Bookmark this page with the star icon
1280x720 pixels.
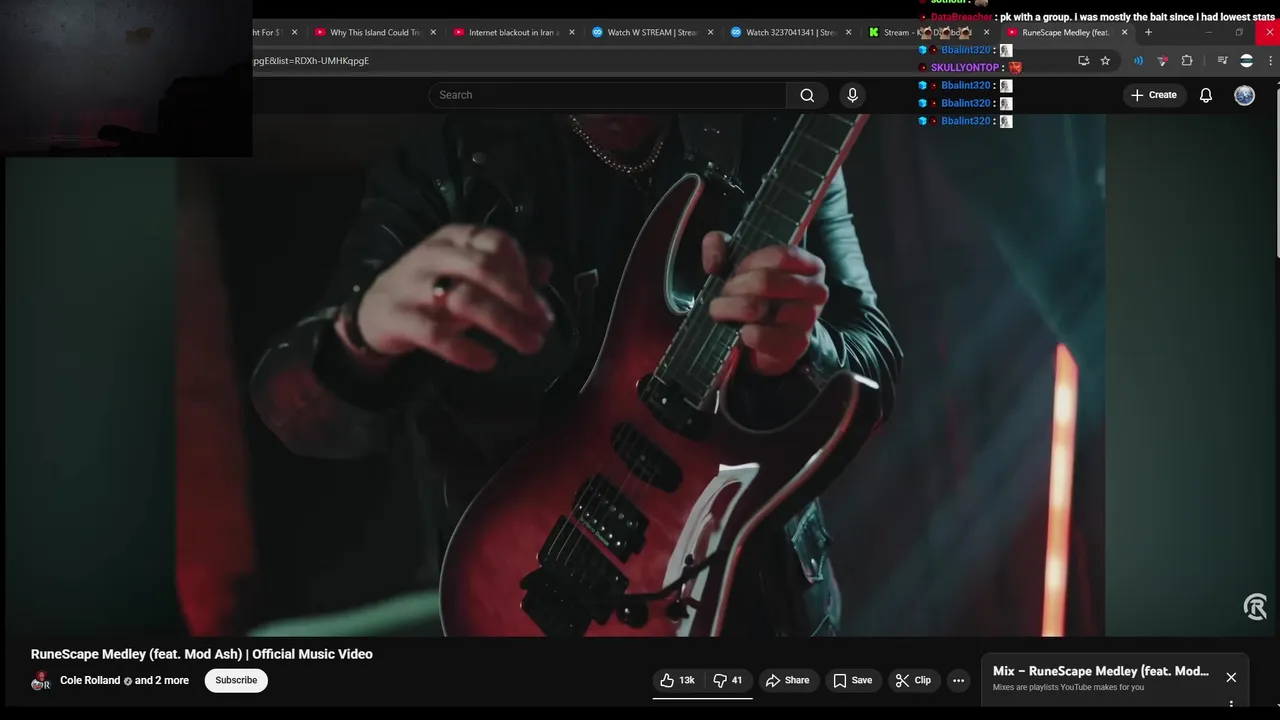(x=1105, y=61)
